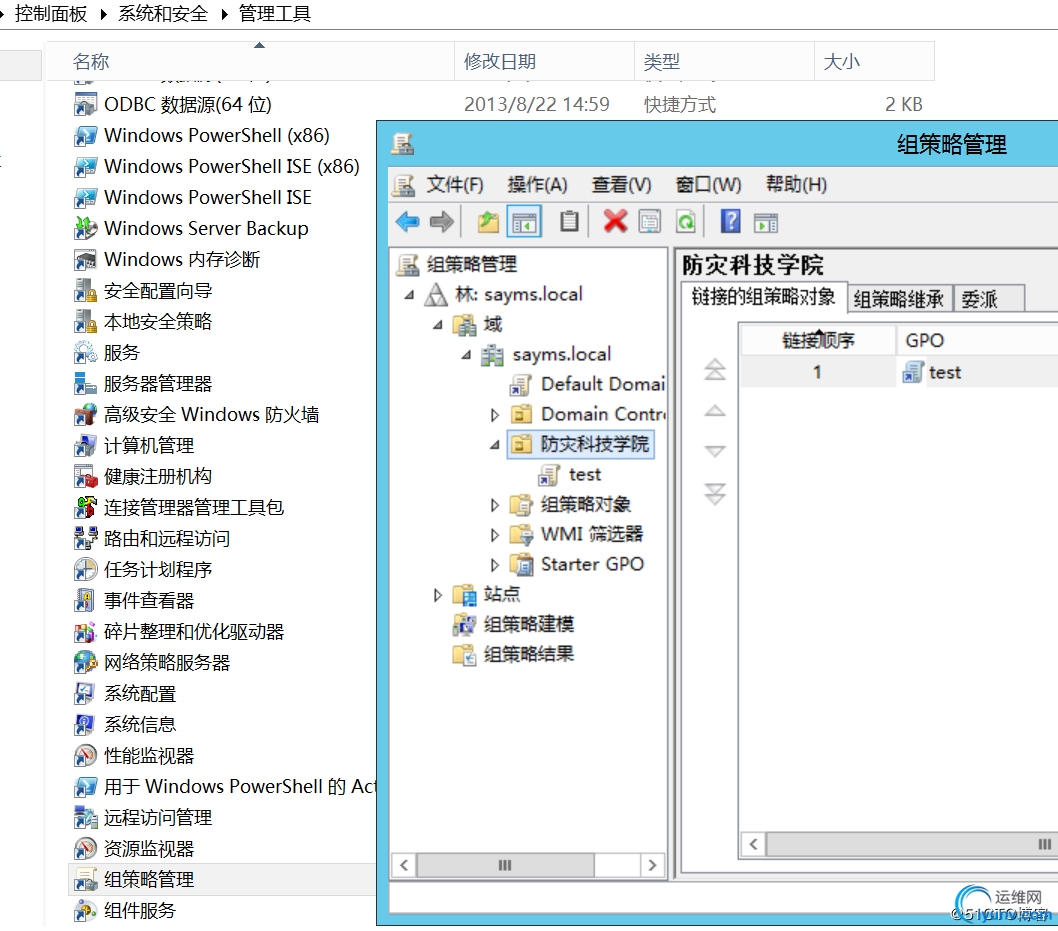The image size is (1058, 931).
Task: Open the 查看(V) menu
Action: [x=621, y=184]
